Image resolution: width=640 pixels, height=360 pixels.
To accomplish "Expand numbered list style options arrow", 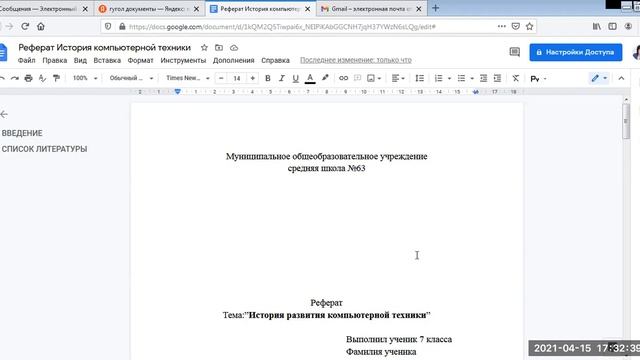I will point(449,78).
